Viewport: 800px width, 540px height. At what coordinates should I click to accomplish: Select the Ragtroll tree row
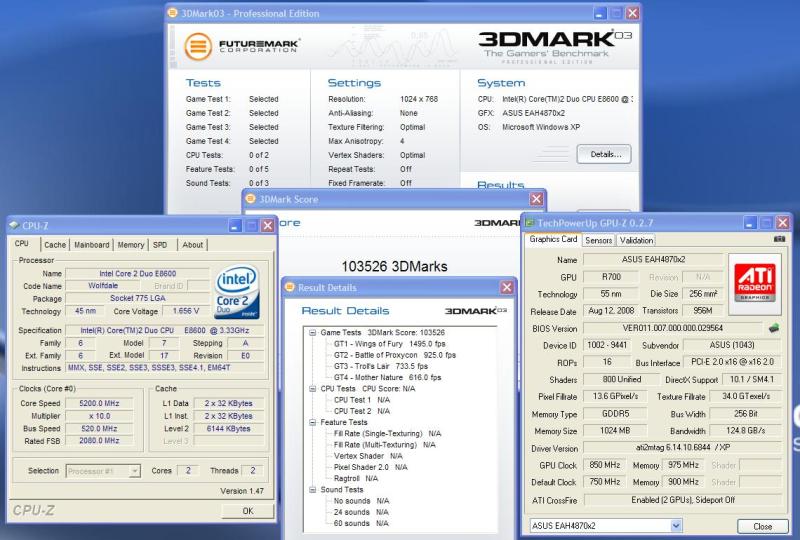coord(356,479)
